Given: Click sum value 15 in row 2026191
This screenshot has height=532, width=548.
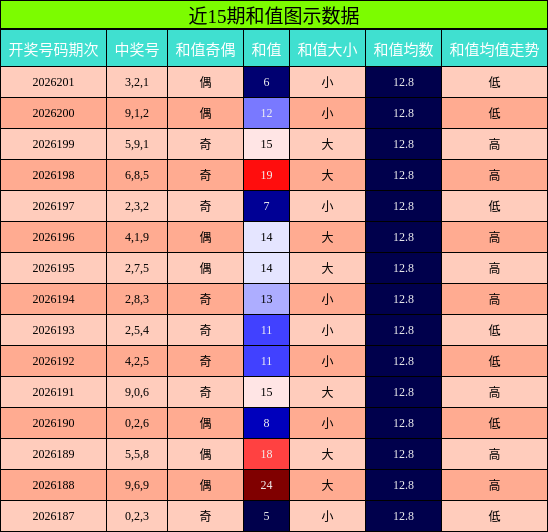Looking at the screenshot, I should point(267,392).
